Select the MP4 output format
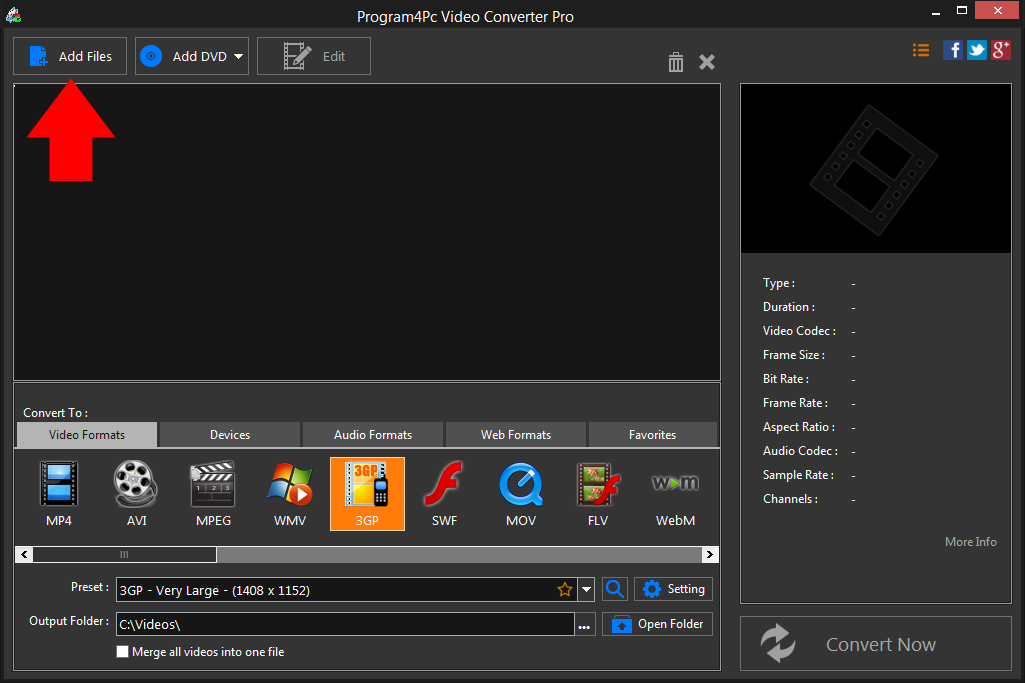The height and width of the screenshot is (683, 1025). pyautogui.click(x=58, y=493)
